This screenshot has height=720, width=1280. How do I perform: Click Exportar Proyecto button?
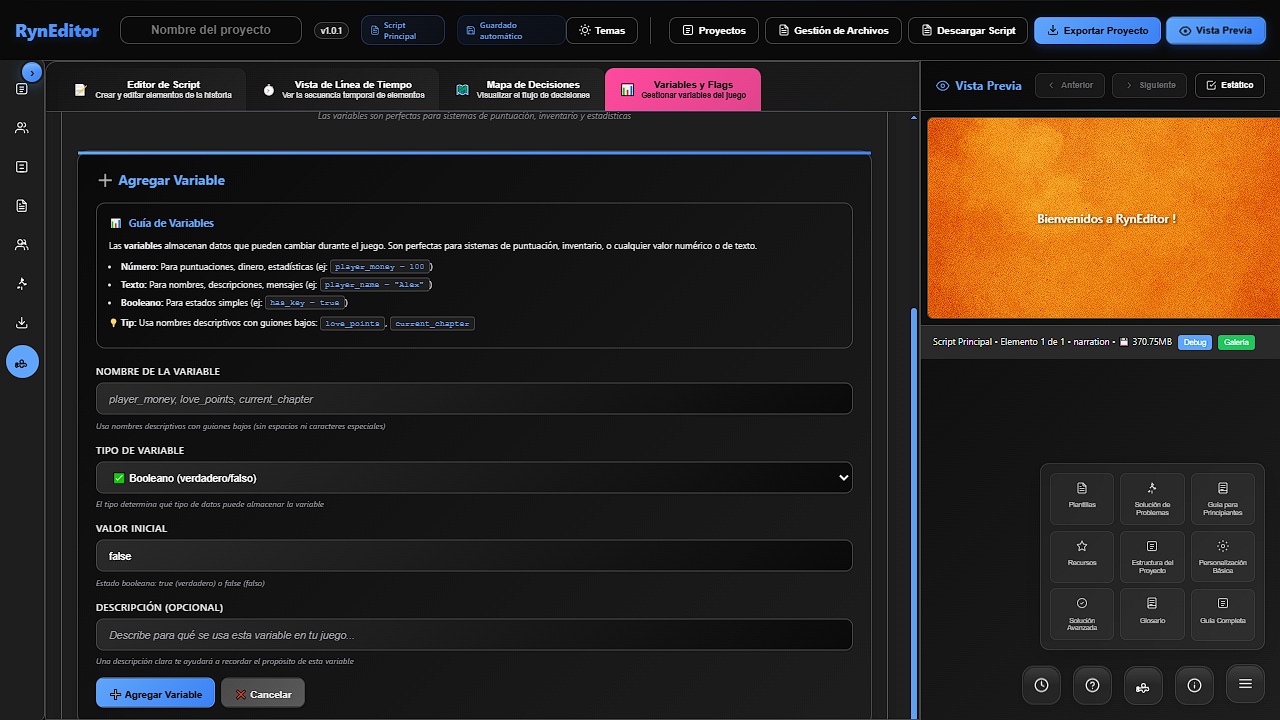pyautogui.click(x=1097, y=31)
